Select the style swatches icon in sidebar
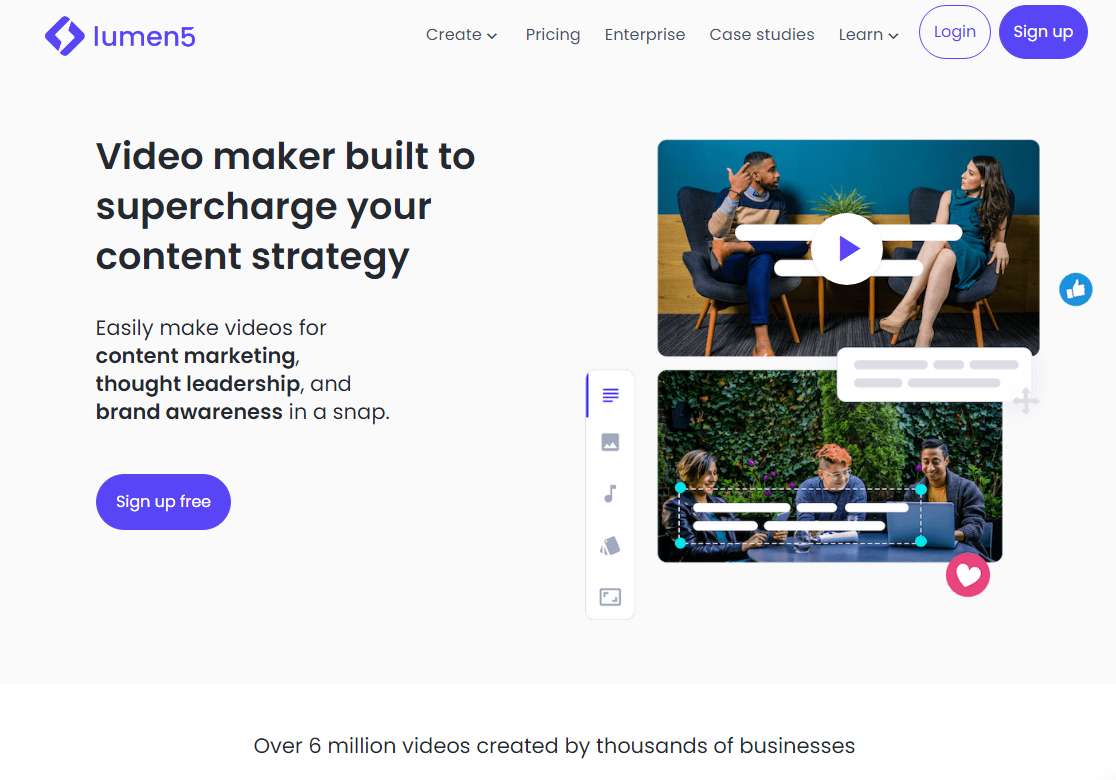This screenshot has width=1116, height=780. point(610,546)
